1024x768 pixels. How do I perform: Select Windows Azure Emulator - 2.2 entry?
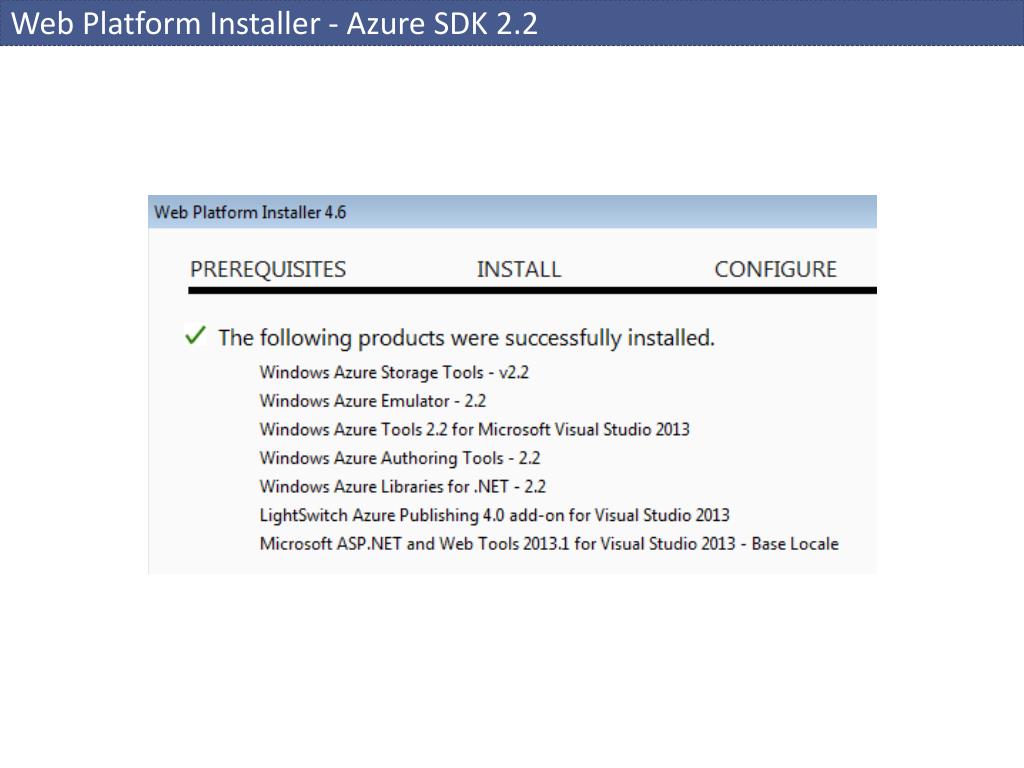click(372, 400)
